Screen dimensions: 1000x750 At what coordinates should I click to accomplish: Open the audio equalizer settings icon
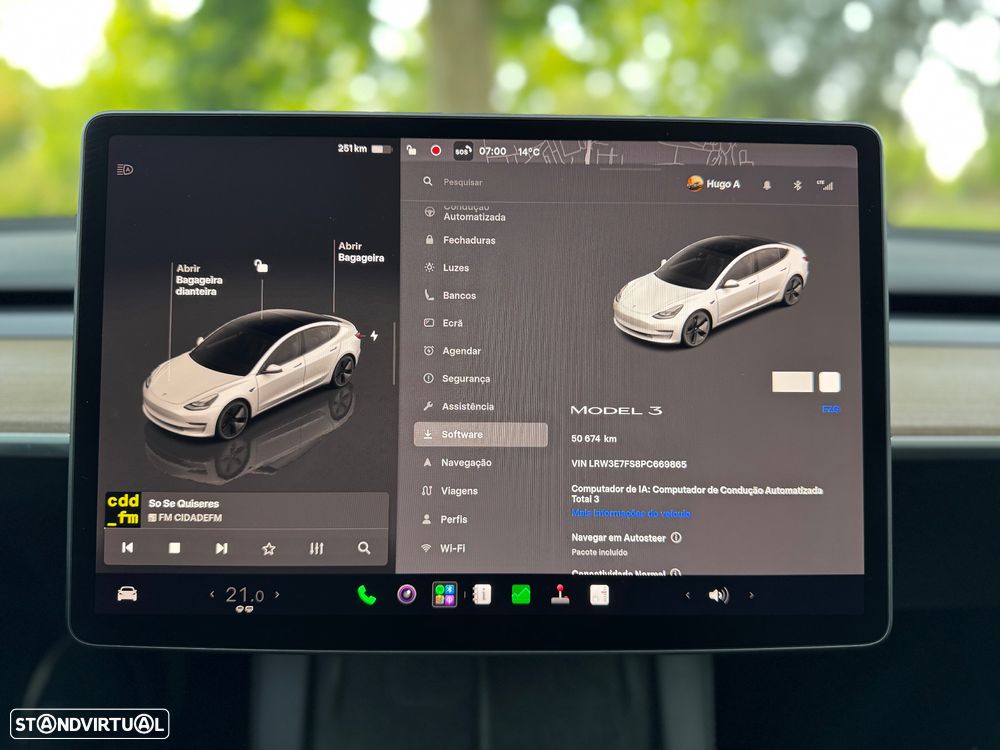click(316, 548)
